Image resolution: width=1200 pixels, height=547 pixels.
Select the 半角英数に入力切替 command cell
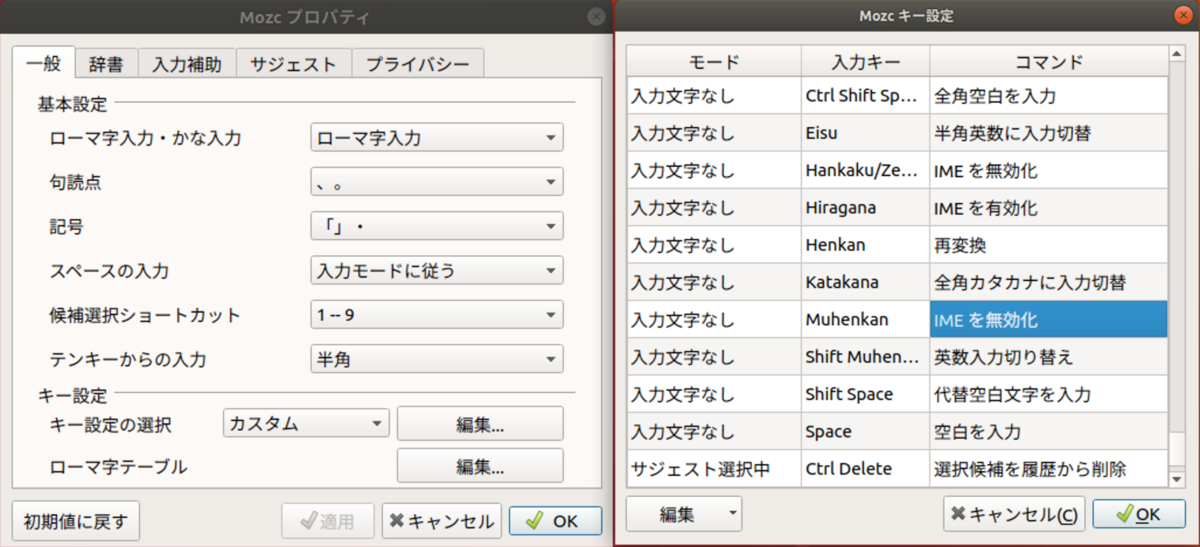coord(1048,133)
